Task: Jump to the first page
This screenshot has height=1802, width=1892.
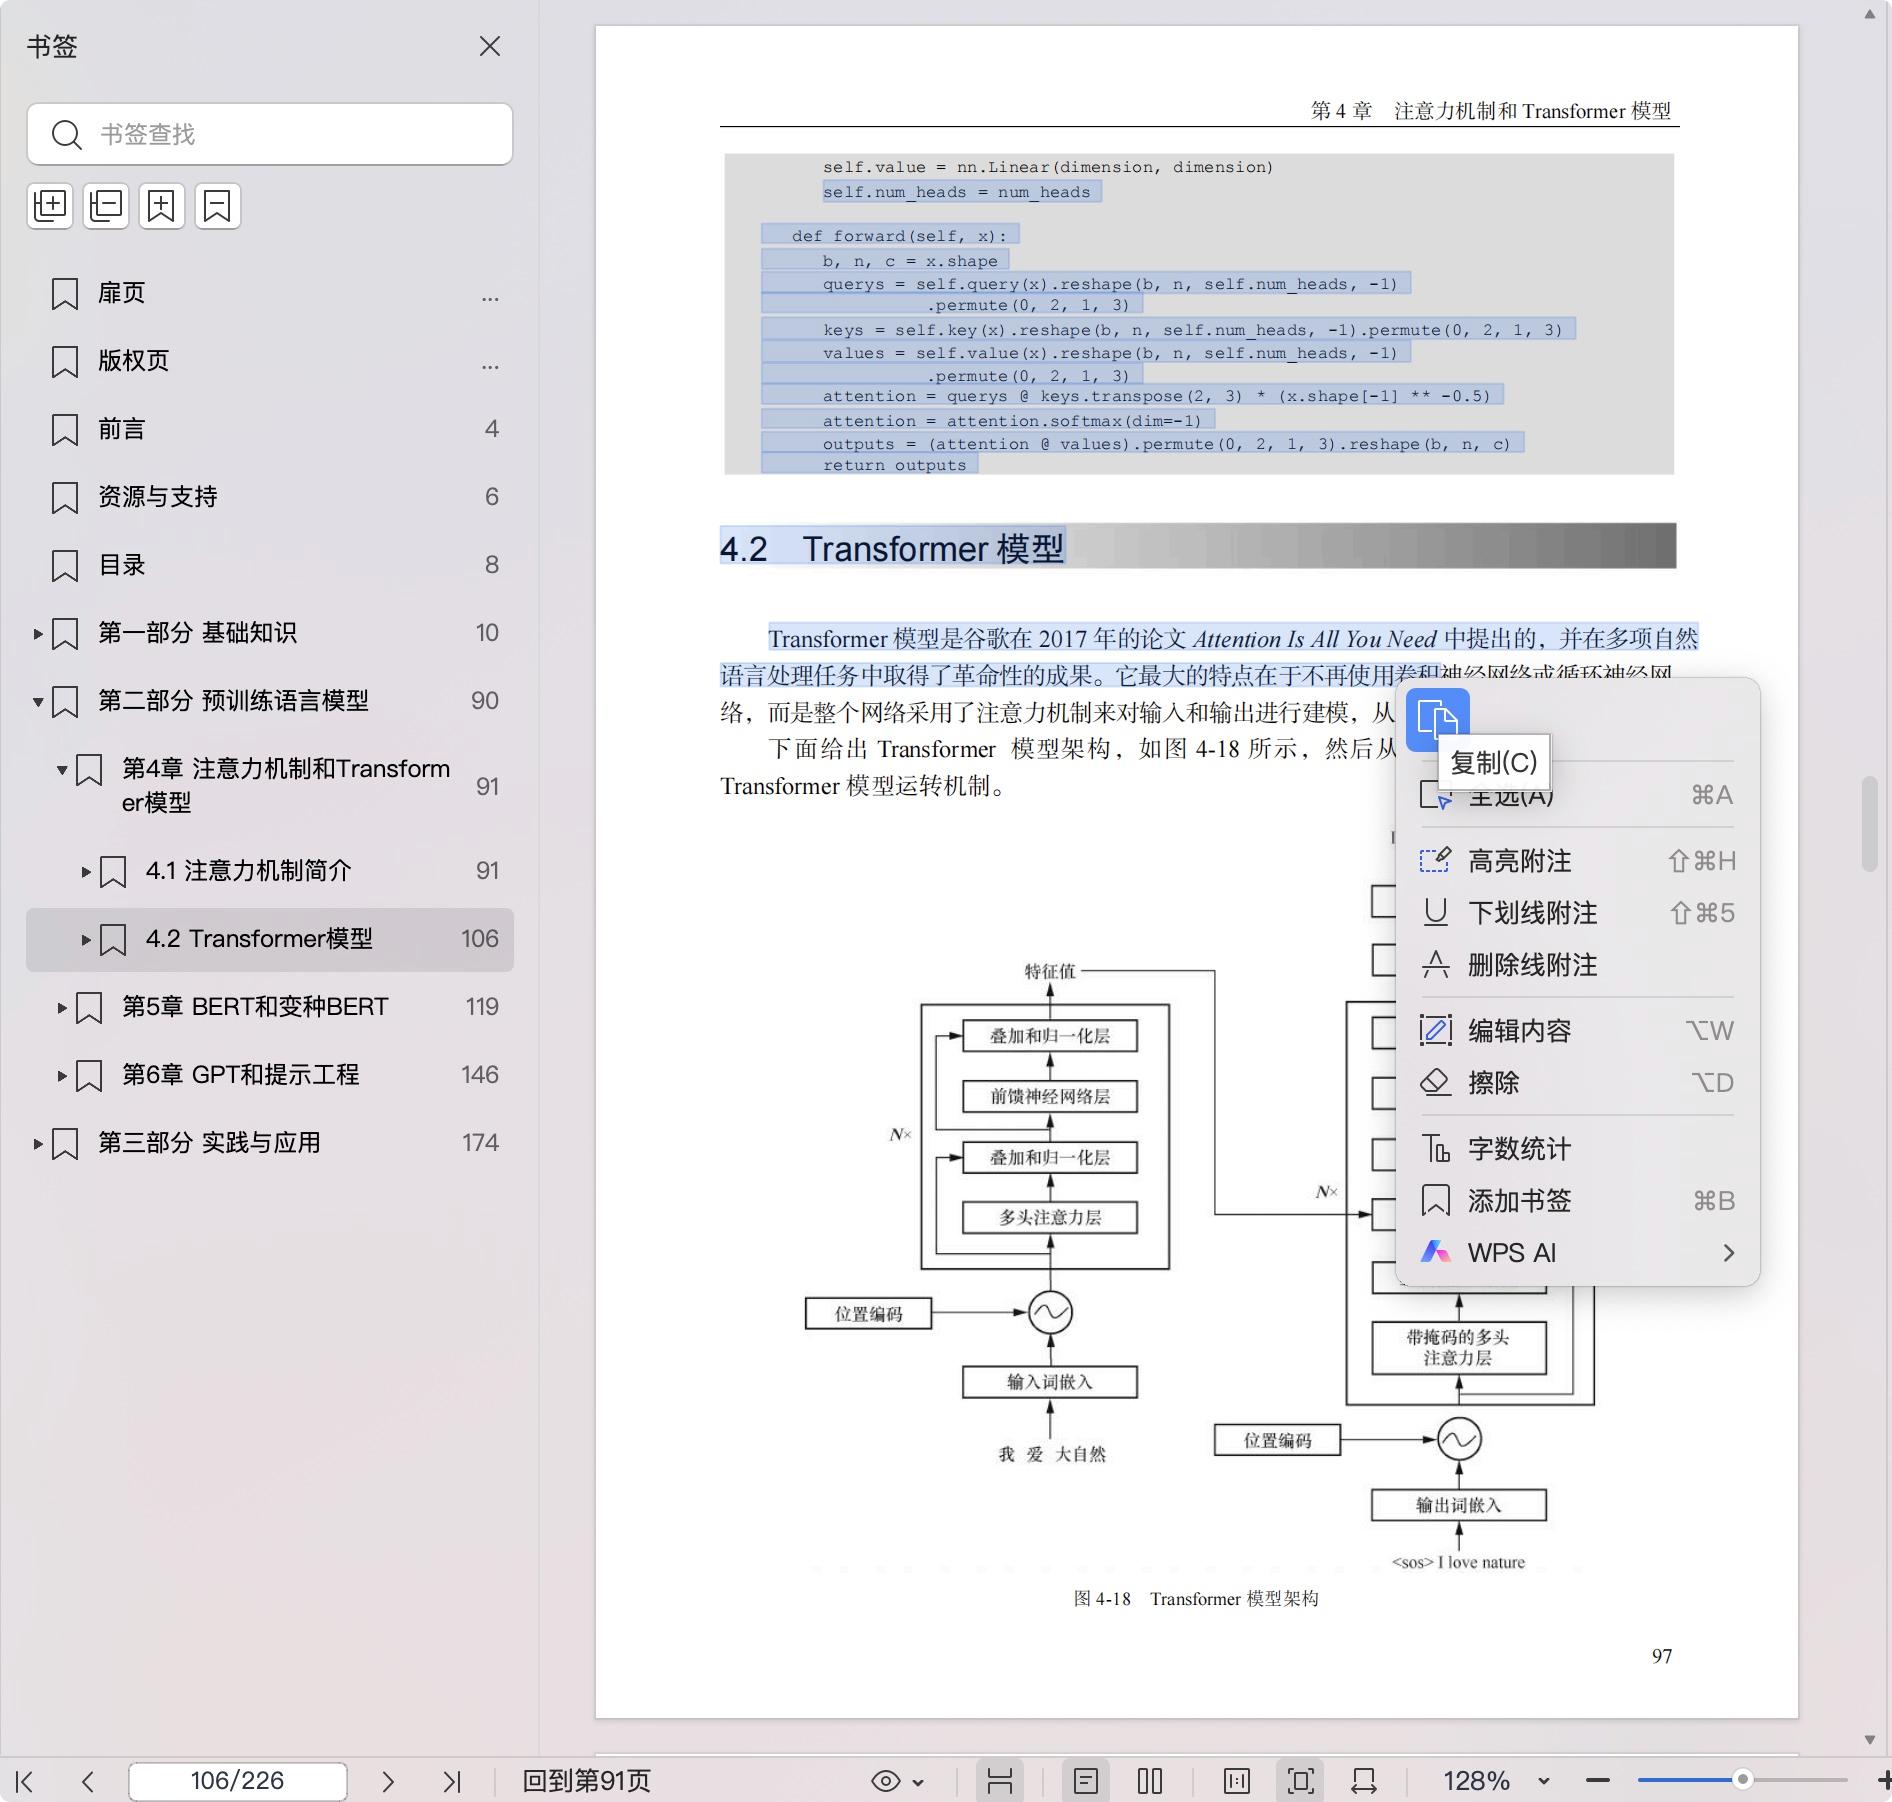Action: tap(25, 1781)
